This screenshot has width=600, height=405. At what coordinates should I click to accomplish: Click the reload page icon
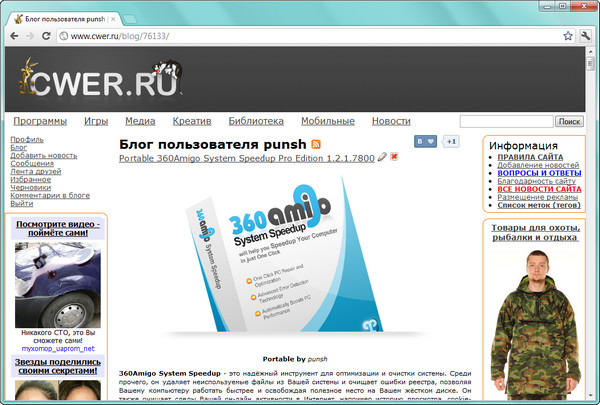(49, 36)
